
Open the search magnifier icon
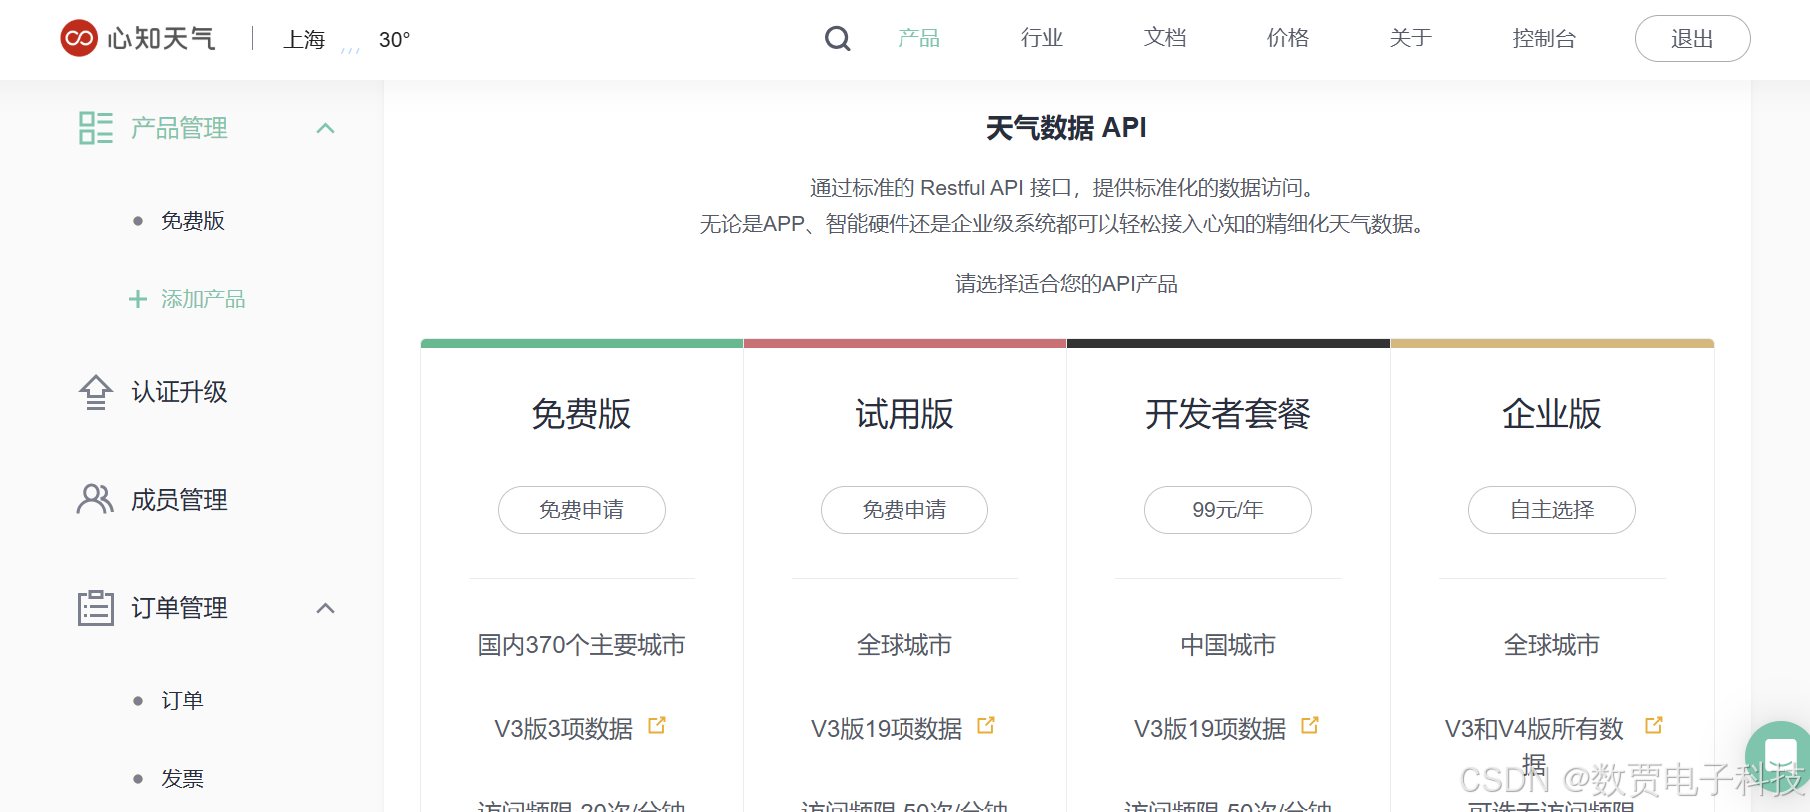click(837, 39)
